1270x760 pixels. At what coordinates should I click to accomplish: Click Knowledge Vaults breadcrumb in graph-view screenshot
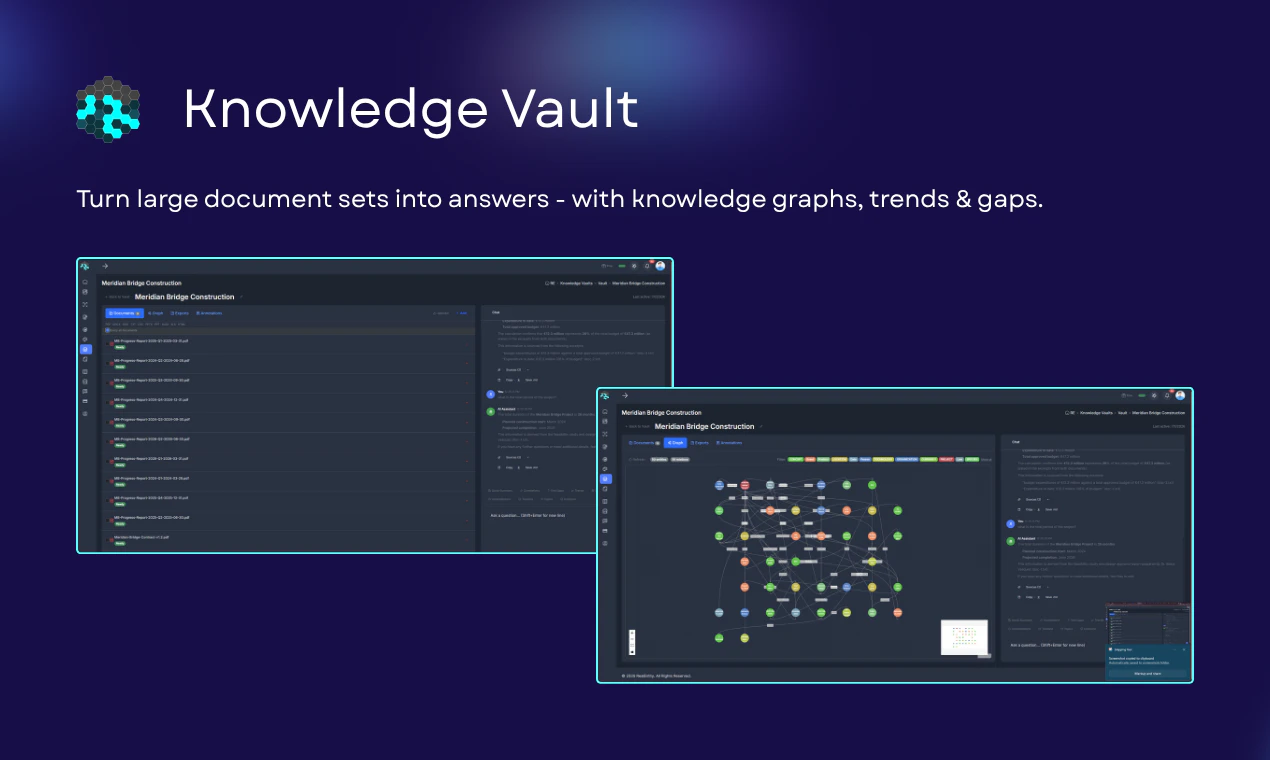tap(1096, 413)
